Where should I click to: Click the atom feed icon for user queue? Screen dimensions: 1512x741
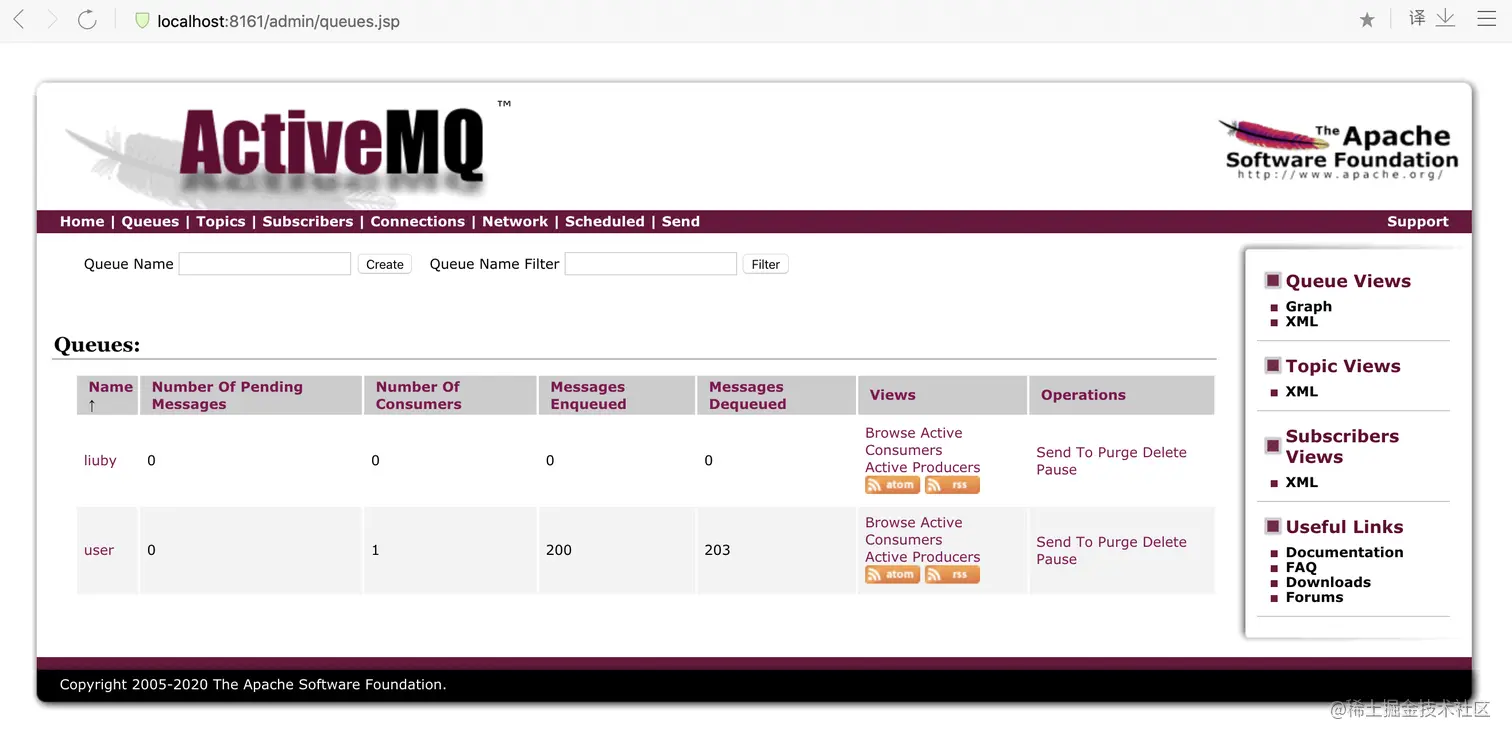(x=892, y=575)
